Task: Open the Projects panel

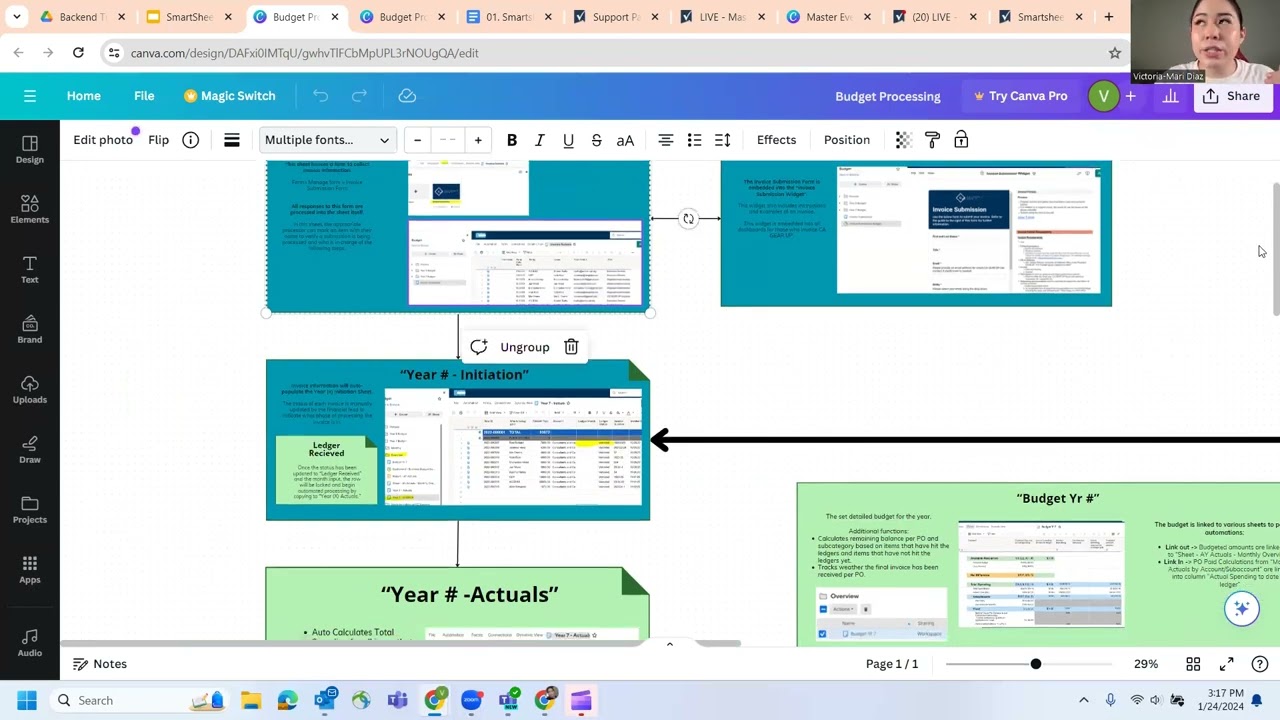Action: coord(29,509)
